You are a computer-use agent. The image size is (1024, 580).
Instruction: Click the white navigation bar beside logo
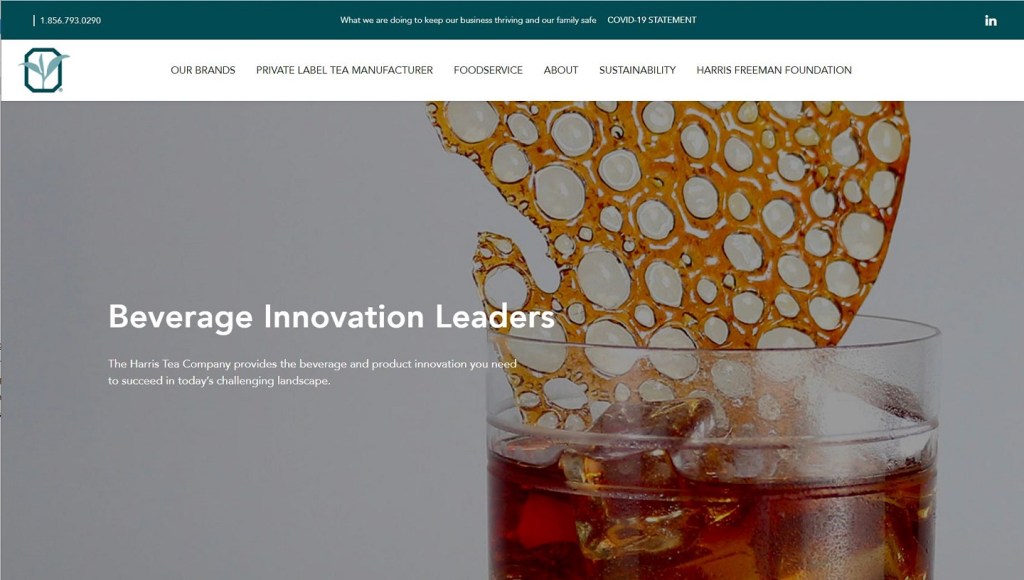coord(118,70)
